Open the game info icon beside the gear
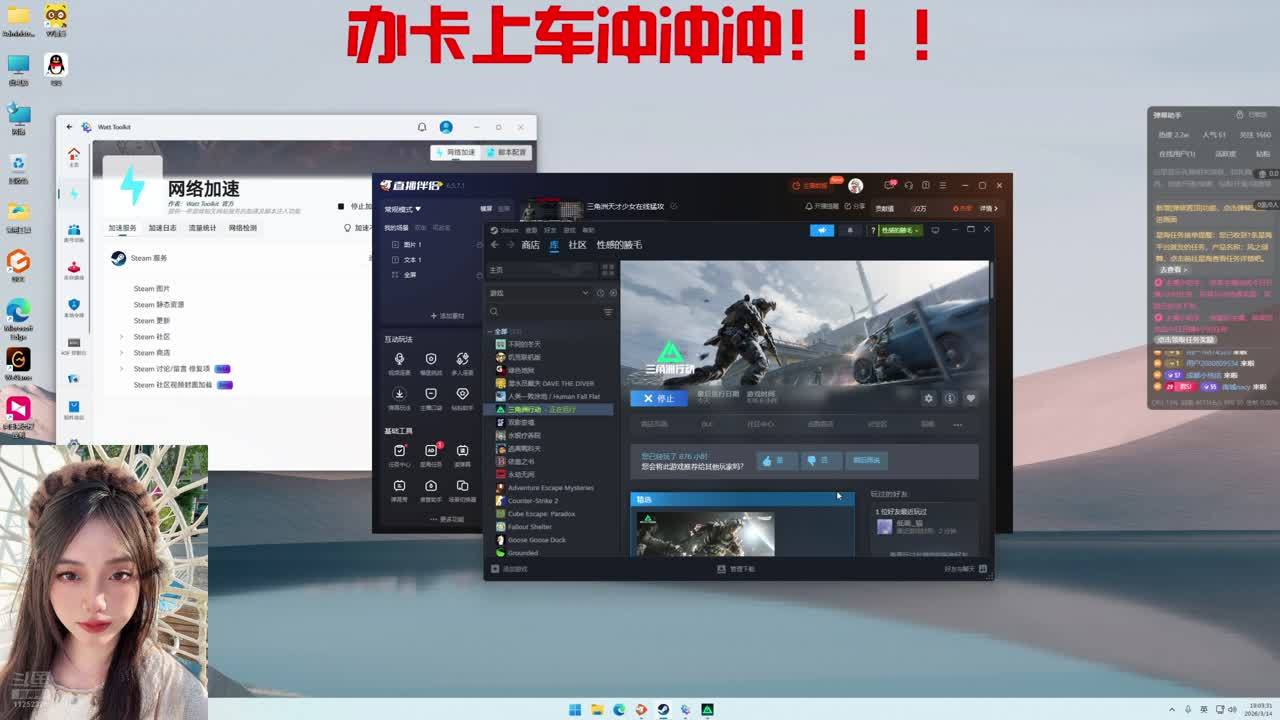The height and width of the screenshot is (720, 1280). (949, 398)
